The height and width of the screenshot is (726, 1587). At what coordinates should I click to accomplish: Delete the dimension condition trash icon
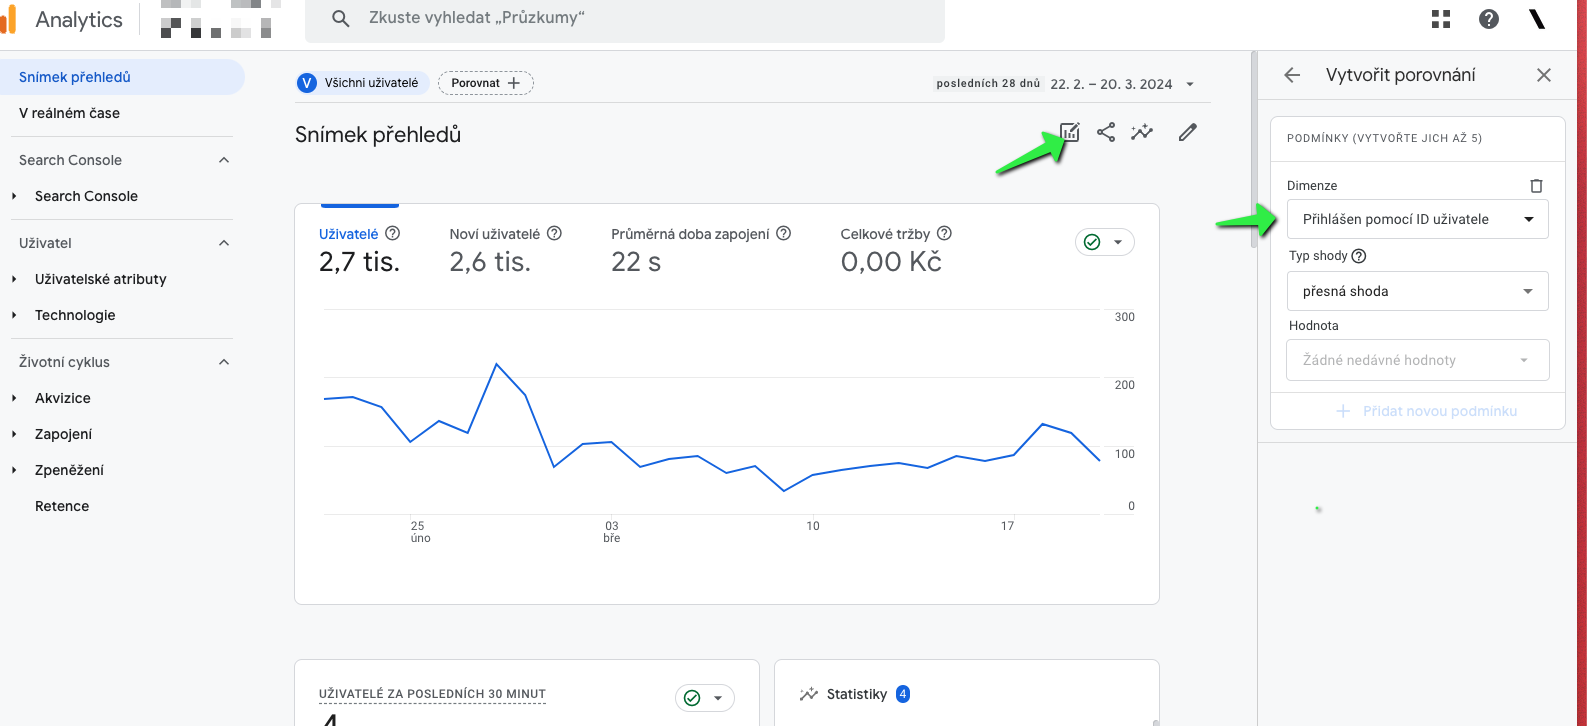1537,186
